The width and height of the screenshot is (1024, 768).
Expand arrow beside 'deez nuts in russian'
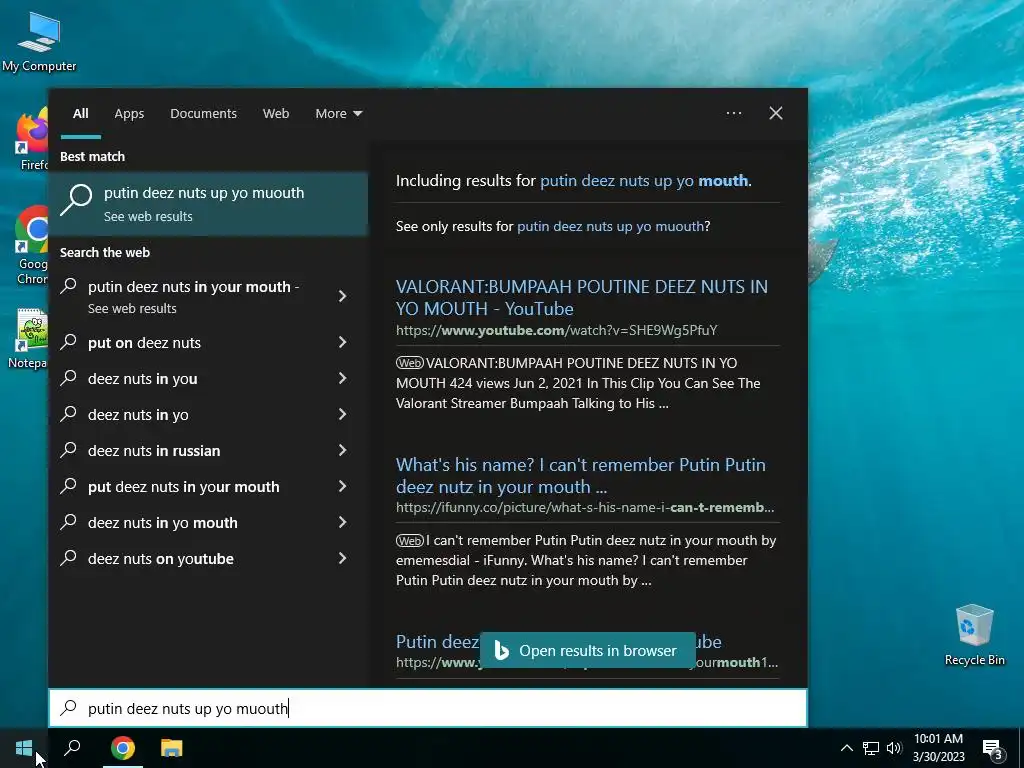343,450
